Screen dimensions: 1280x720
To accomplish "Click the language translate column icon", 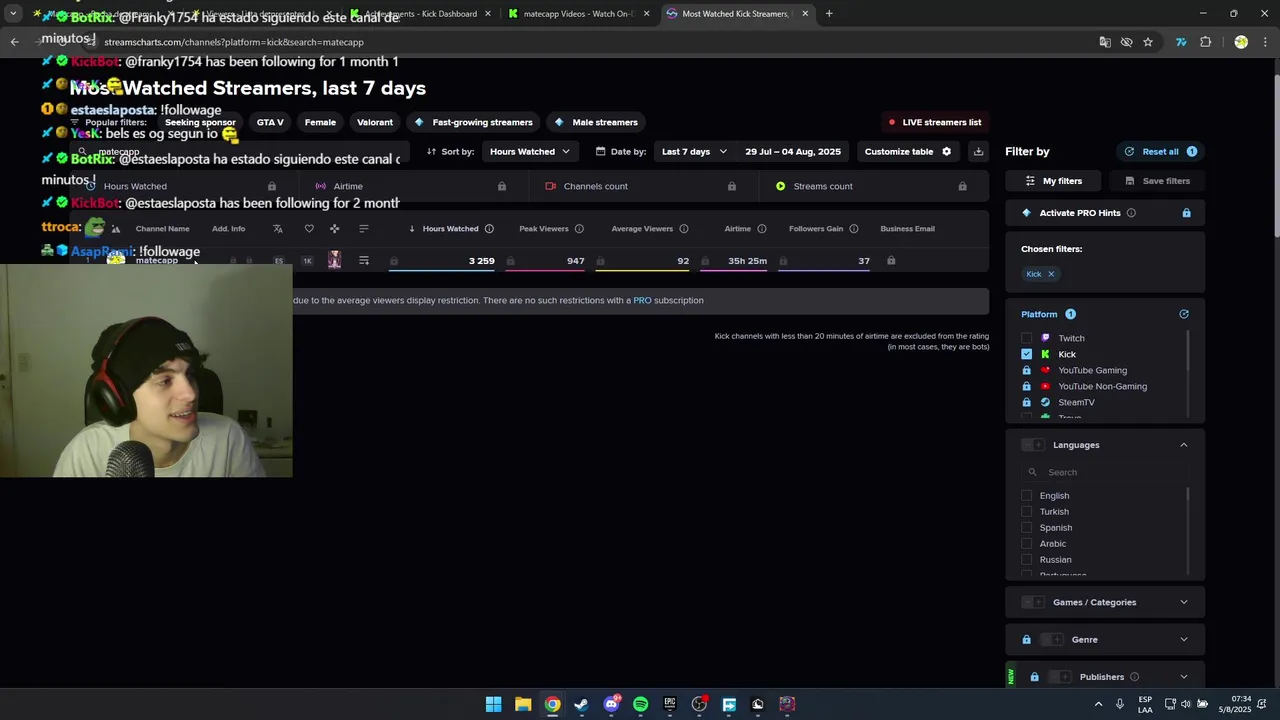I will [278, 229].
